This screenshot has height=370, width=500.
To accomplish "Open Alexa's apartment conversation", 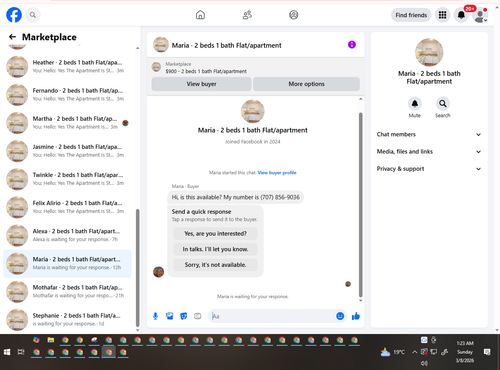I will (68, 235).
